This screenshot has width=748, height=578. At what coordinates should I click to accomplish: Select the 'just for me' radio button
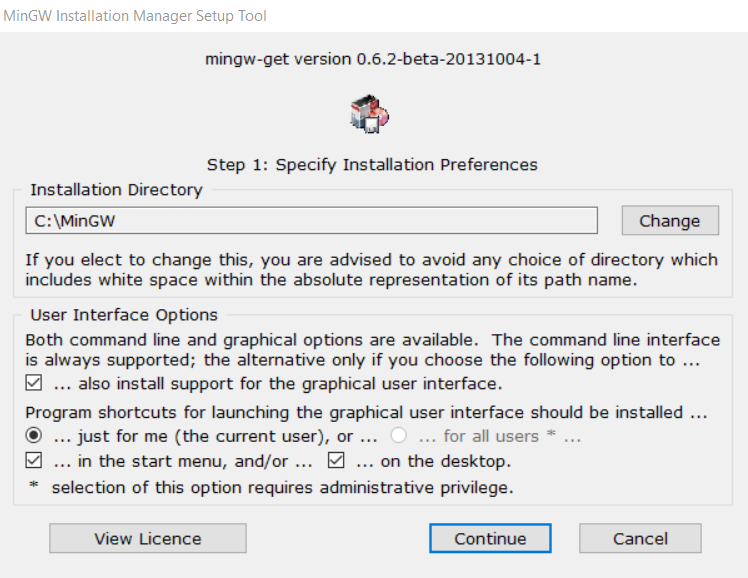(33, 435)
